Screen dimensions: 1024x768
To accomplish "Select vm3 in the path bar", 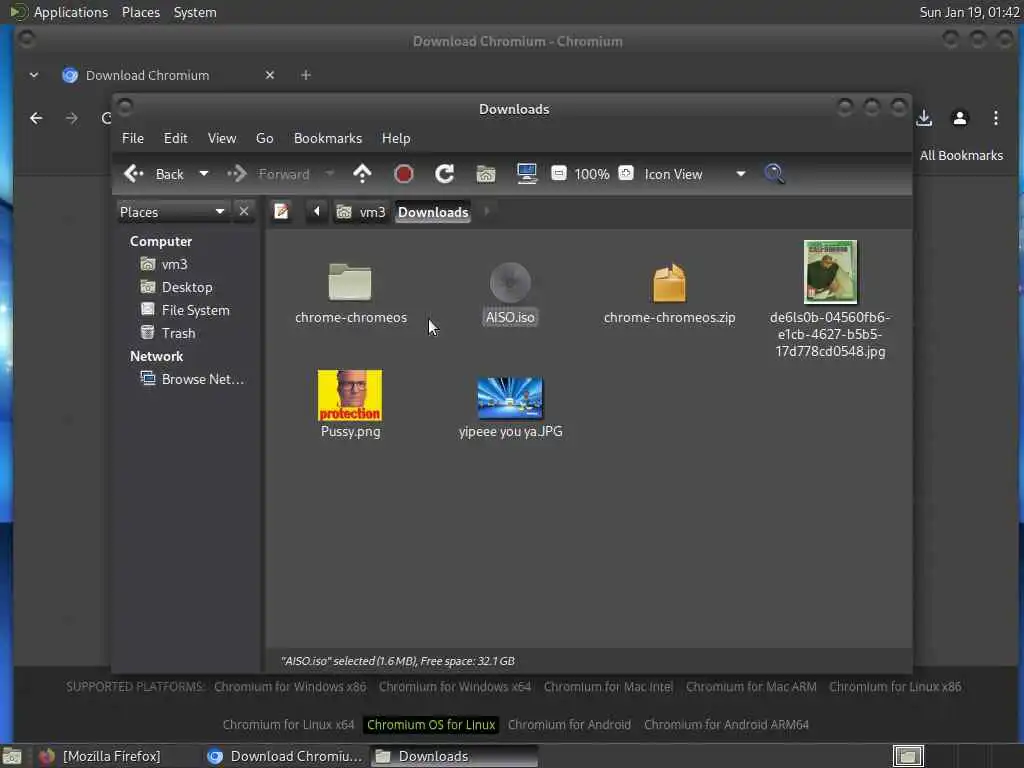I will click(361, 212).
